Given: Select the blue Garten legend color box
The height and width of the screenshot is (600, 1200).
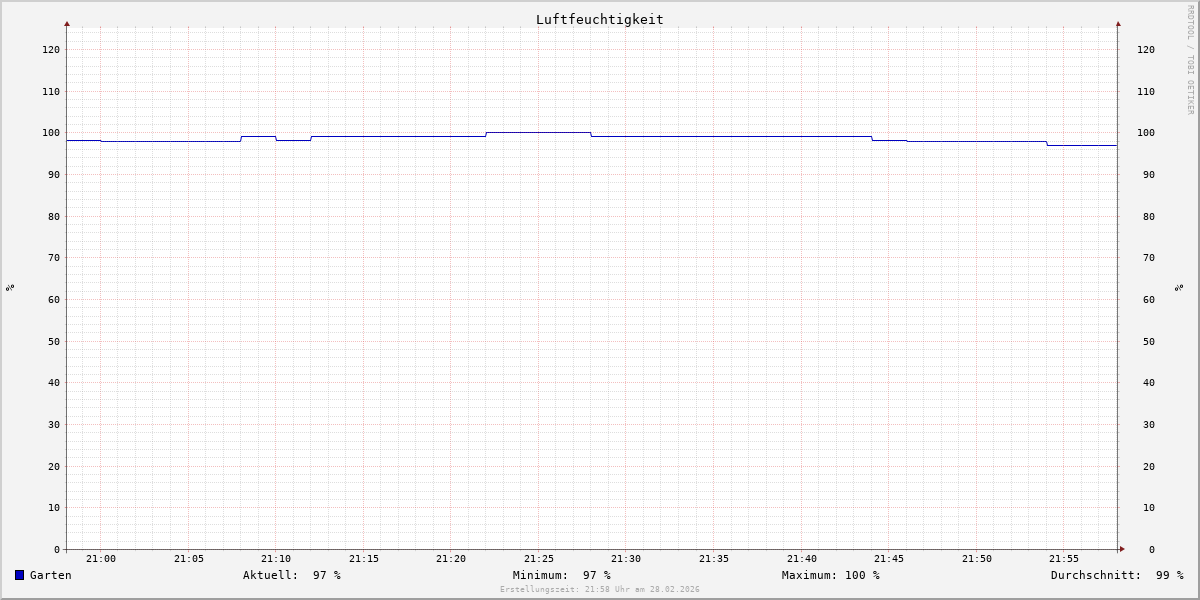Looking at the screenshot, I should 19,575.
